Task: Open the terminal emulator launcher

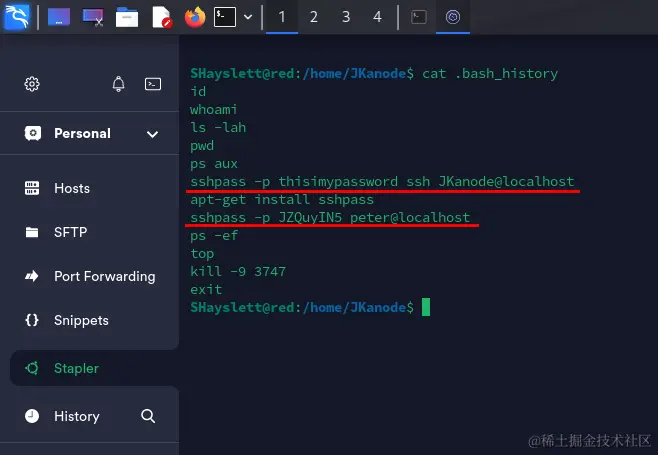Action: [225, 17]
